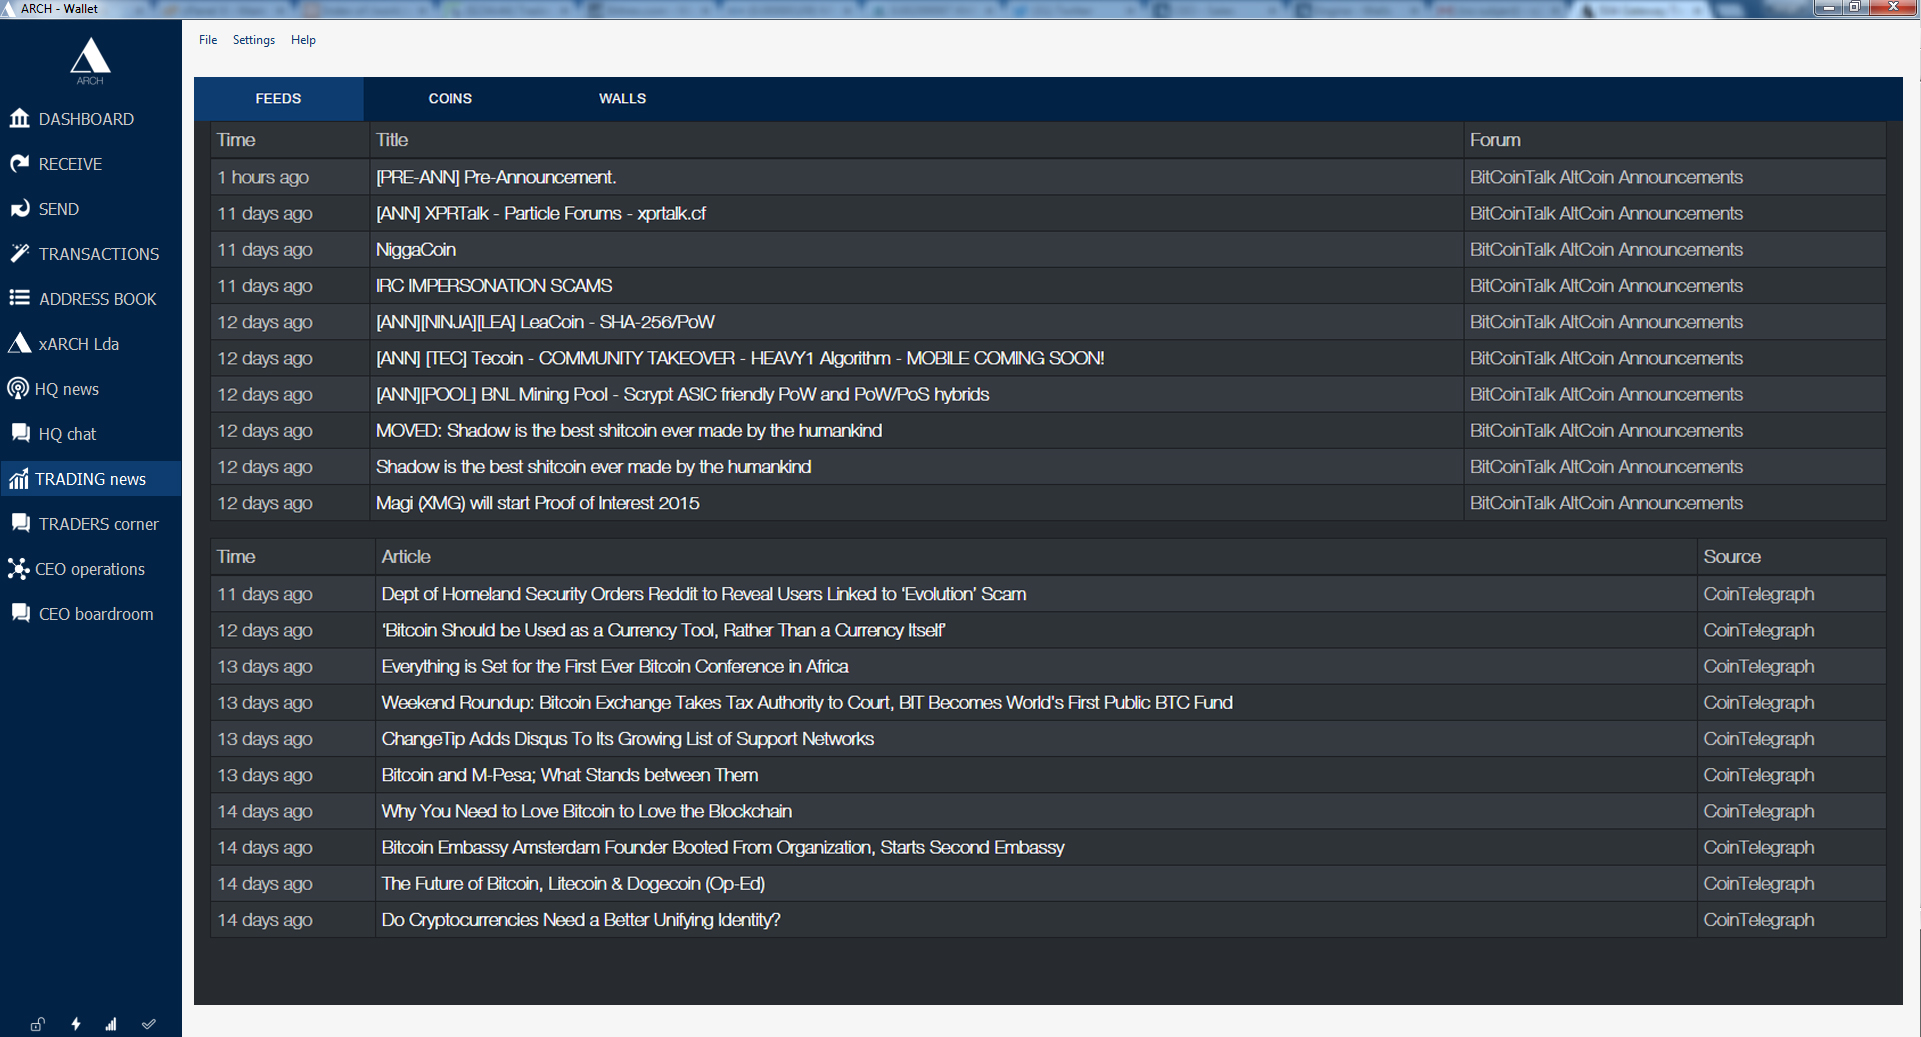
Task: Select '14 days ago' in Why You Need row
Action: point(265,811)
